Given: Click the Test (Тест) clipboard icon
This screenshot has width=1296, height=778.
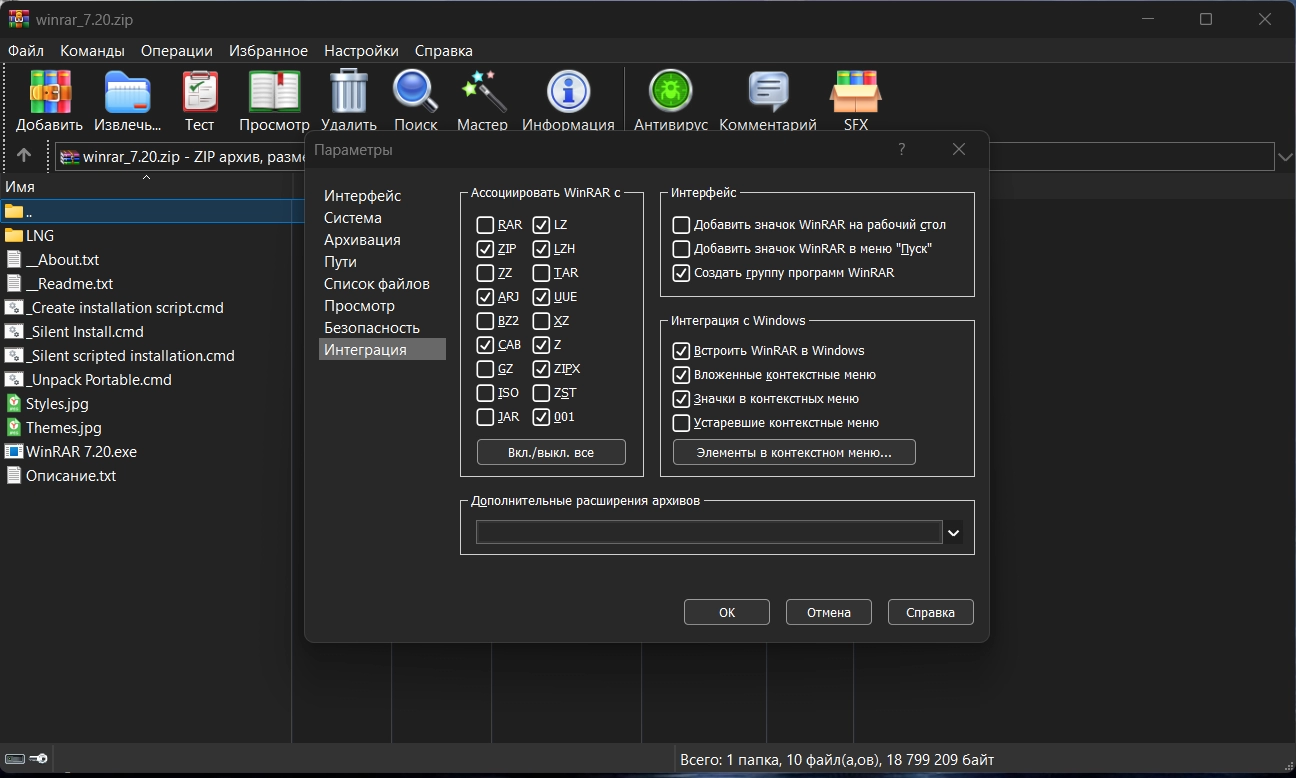Looking at the screenshot, I should click(x=200, y=93).
